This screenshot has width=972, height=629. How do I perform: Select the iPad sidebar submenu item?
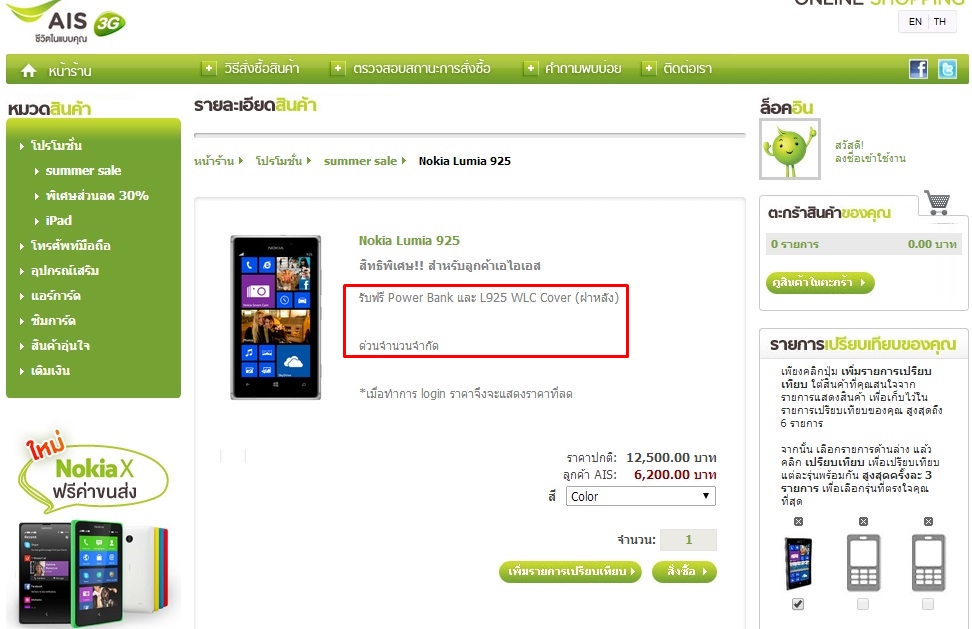(x=58, y=221)
